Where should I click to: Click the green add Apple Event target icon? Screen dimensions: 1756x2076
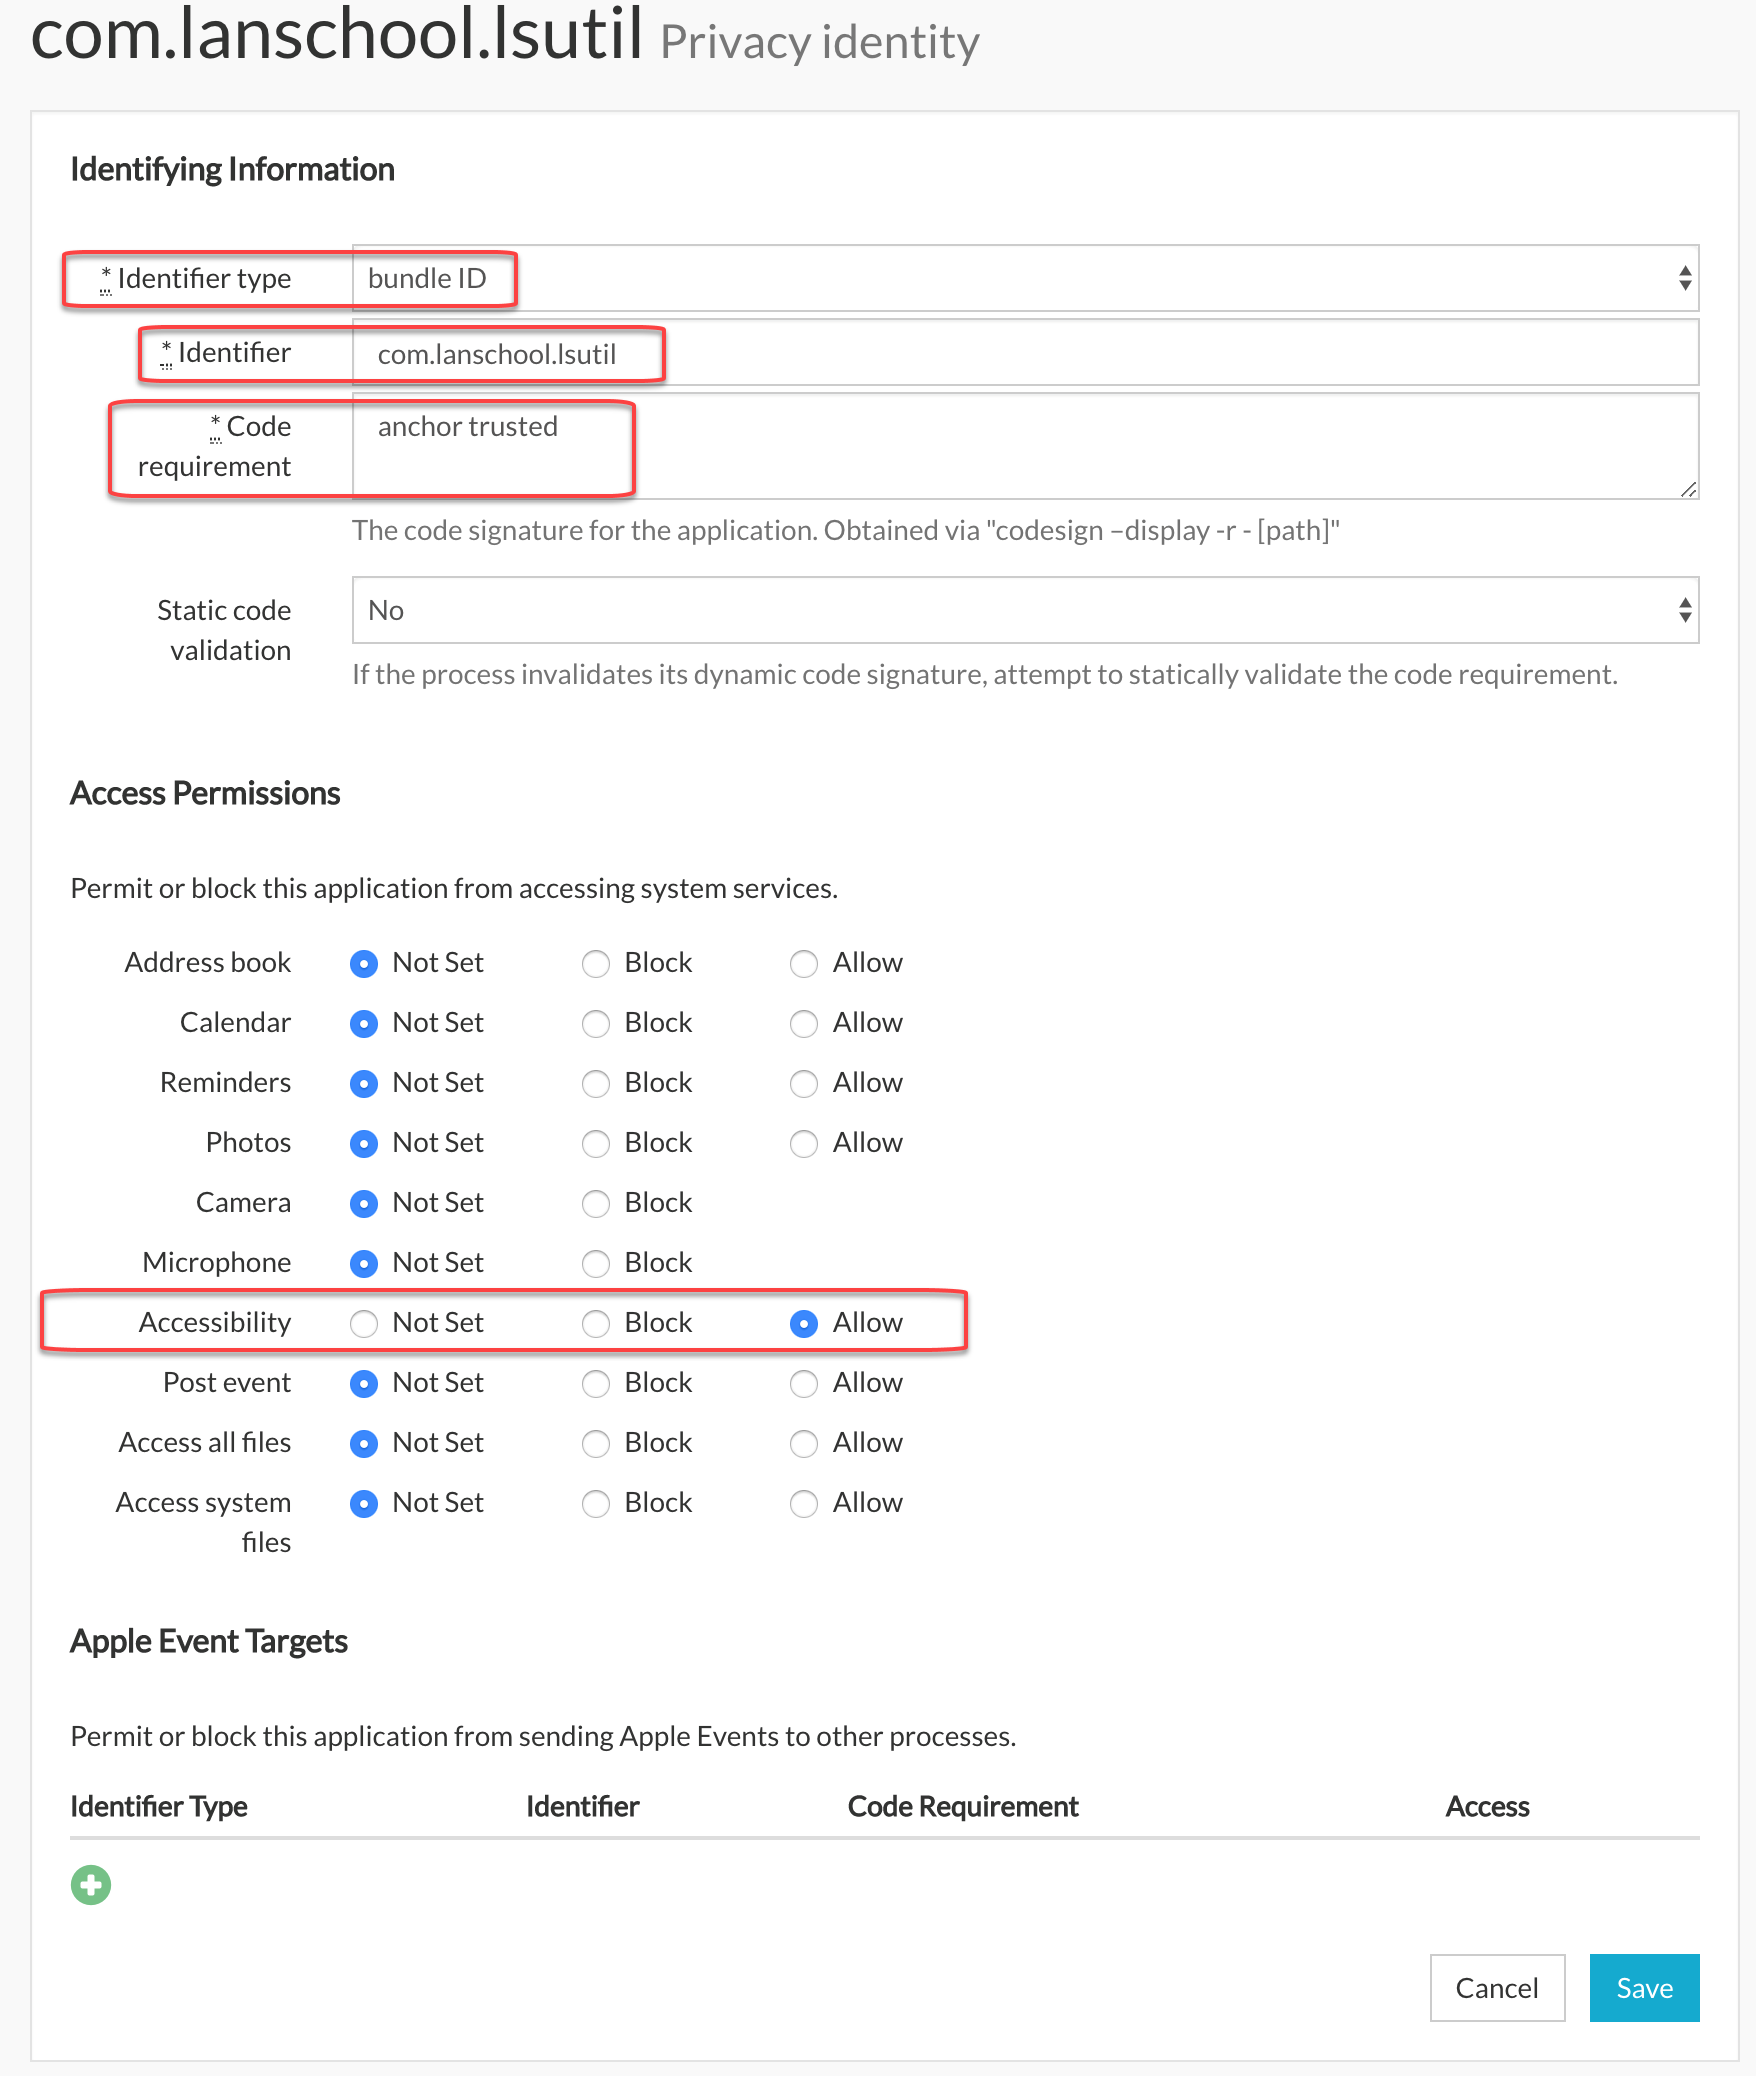(x=91, y=1885)
